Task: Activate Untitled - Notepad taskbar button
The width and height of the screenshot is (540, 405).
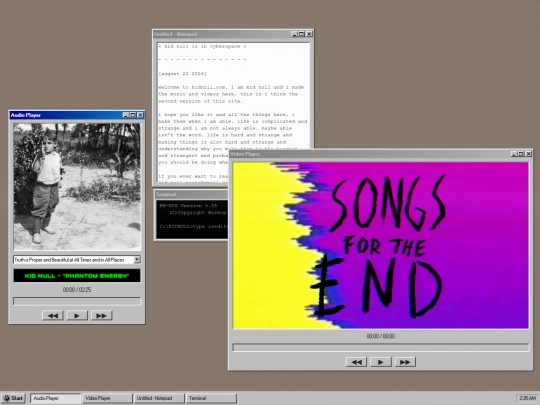Action: click(159, 398)
